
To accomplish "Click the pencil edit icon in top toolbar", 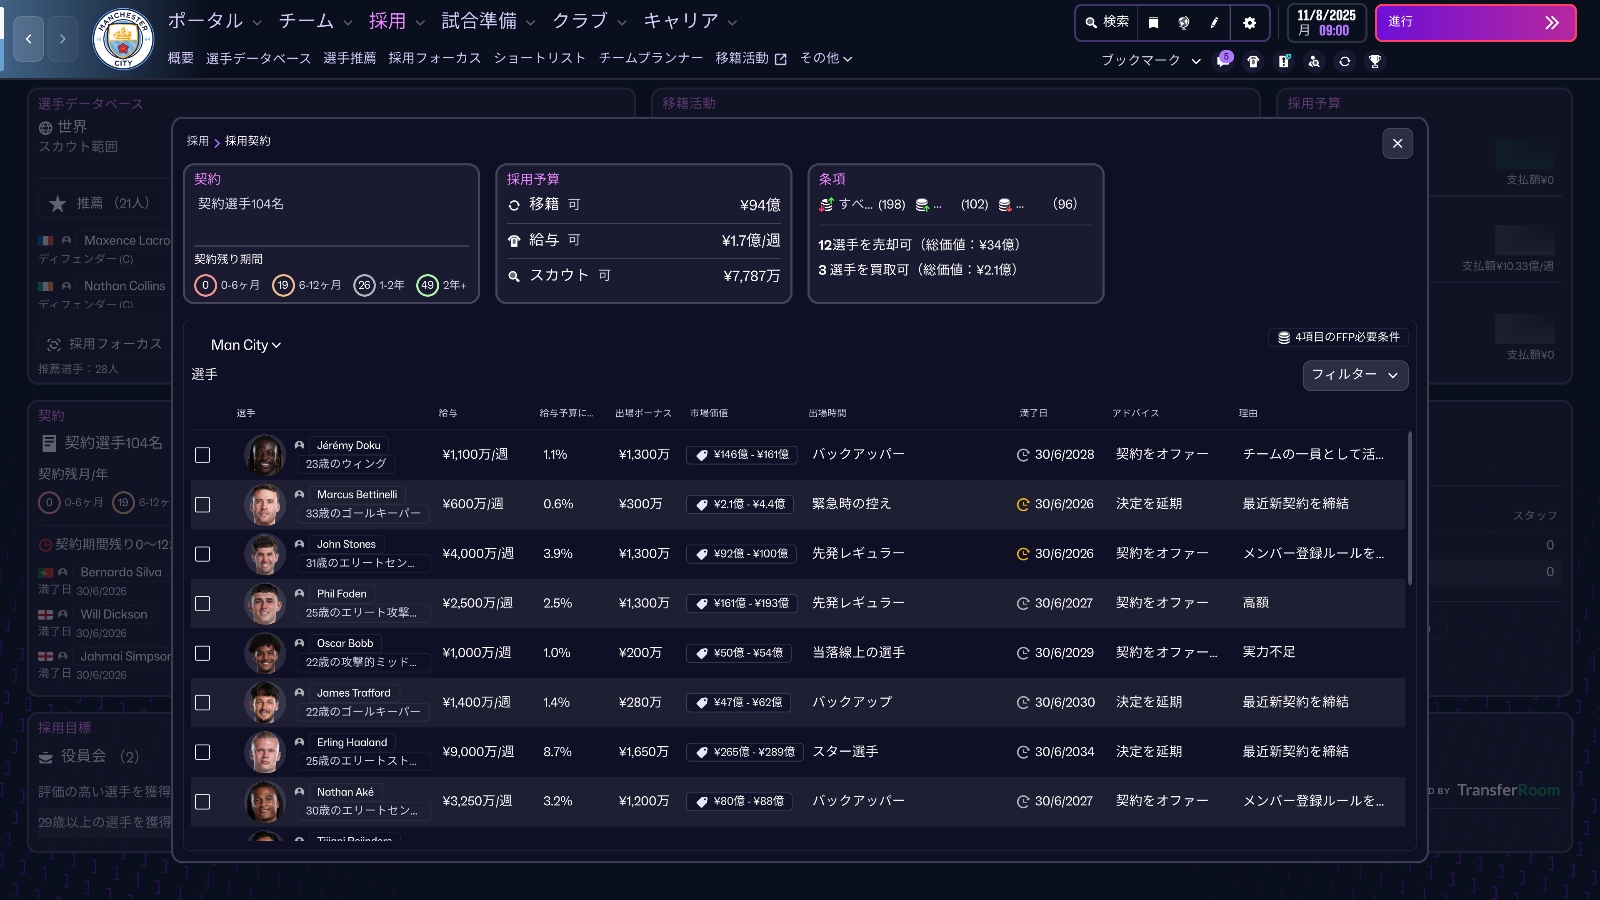I will (1214, 23).
